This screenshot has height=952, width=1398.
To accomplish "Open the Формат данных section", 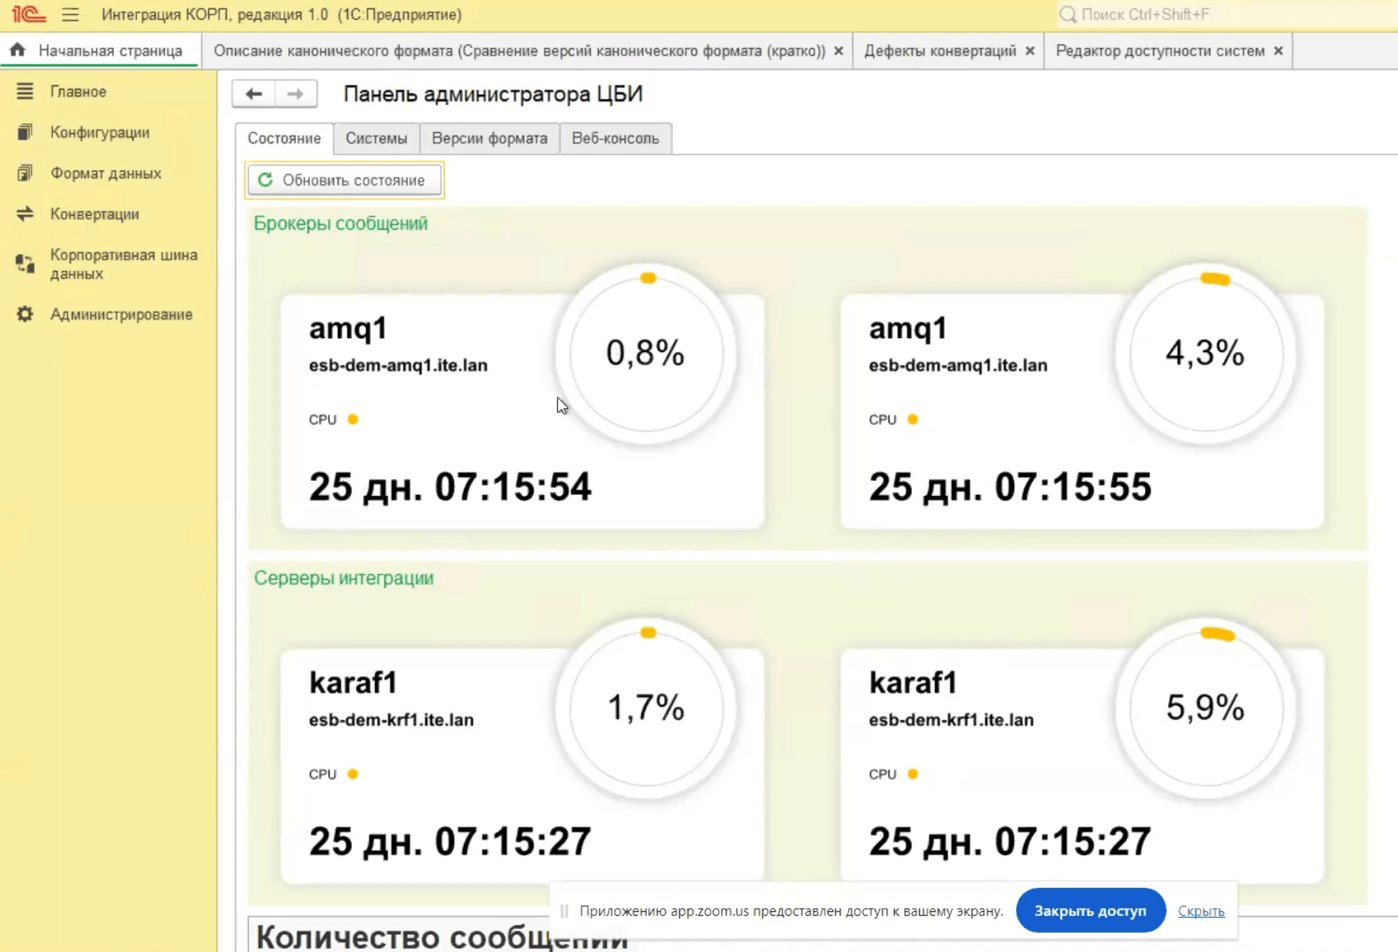I will tap(106, 173).
